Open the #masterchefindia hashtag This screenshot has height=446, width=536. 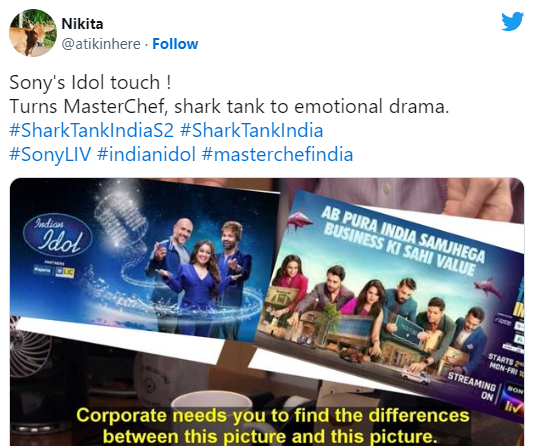coord(277,154)
